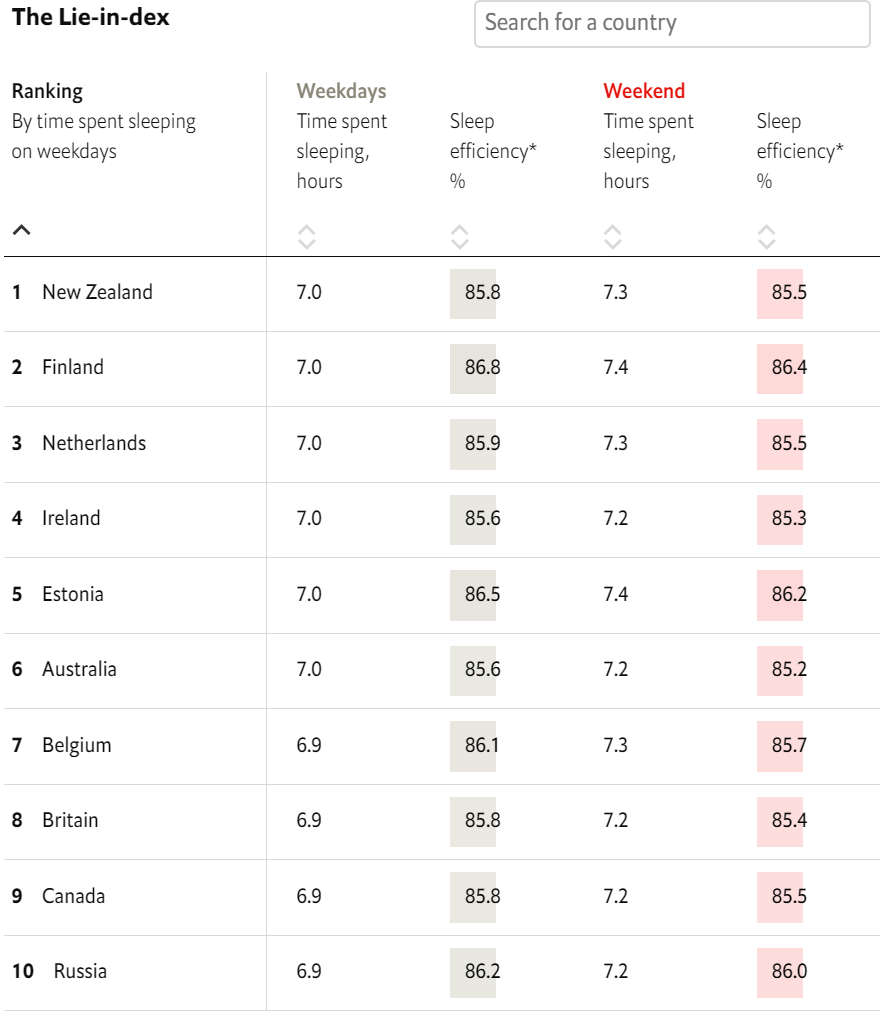891x1033 pixels.
Task: Select Canada in the table
Action: point(73,896)
